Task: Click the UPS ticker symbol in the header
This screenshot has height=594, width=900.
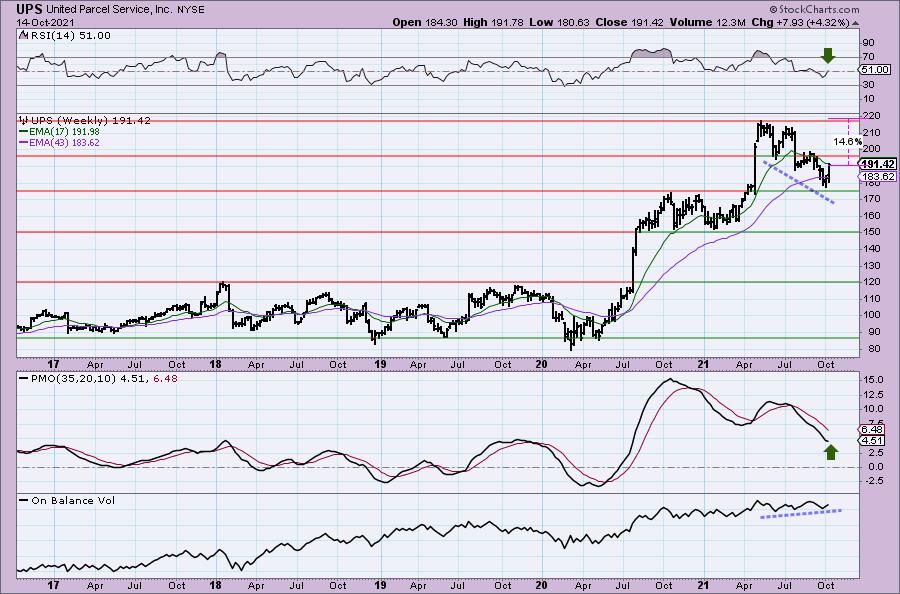Action: (x=29, y=9)
